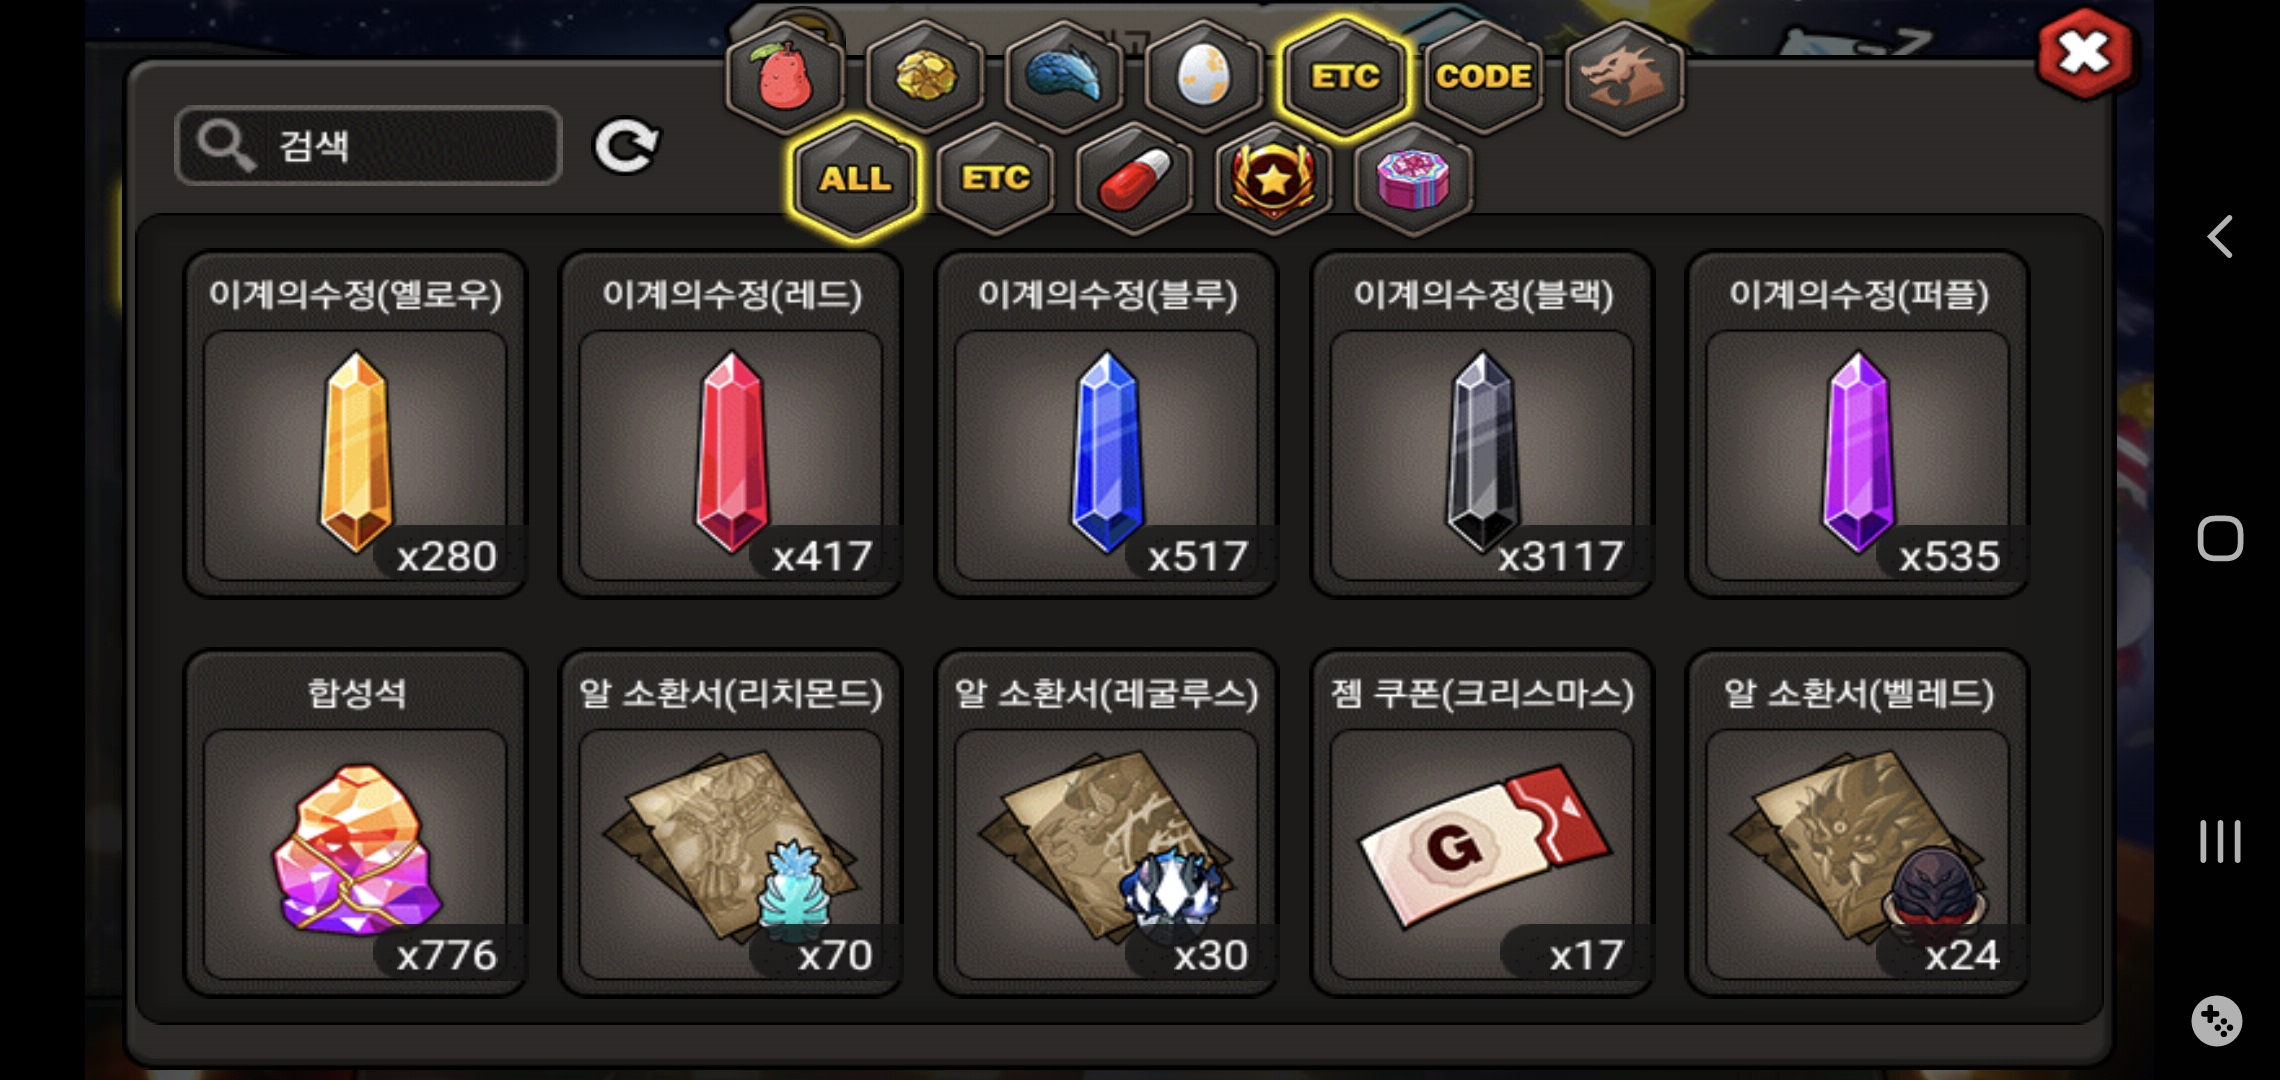Select the 이계의수정(블랙) black crystal item
This screenshot has width=2280, height=1080.
click(1482, 424)
